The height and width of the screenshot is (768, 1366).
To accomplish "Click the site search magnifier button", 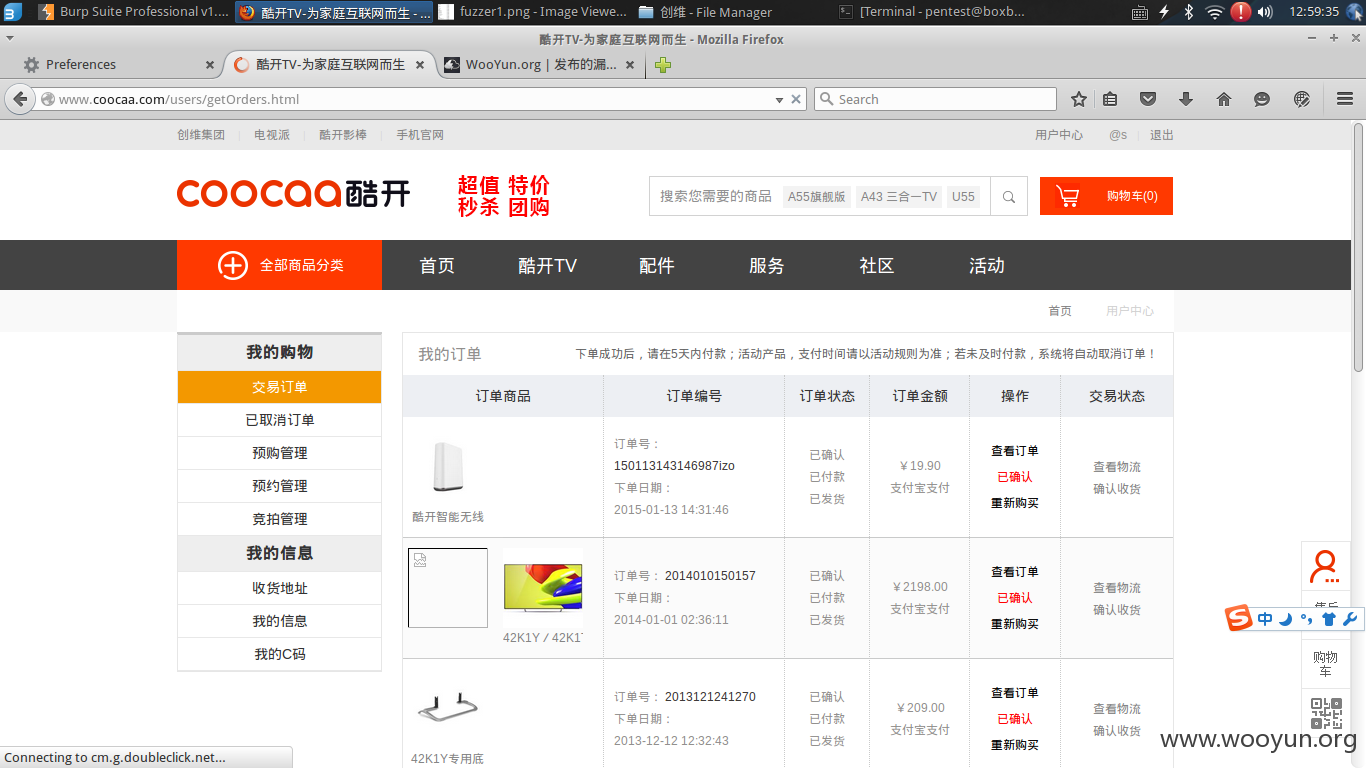I will tap(1009, 196).
